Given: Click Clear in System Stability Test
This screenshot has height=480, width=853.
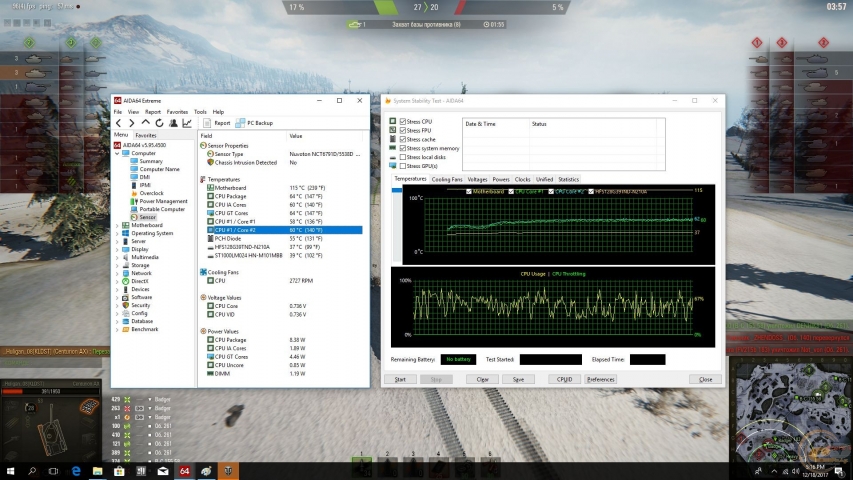Looking at the screenshot, I should [483, 379].
